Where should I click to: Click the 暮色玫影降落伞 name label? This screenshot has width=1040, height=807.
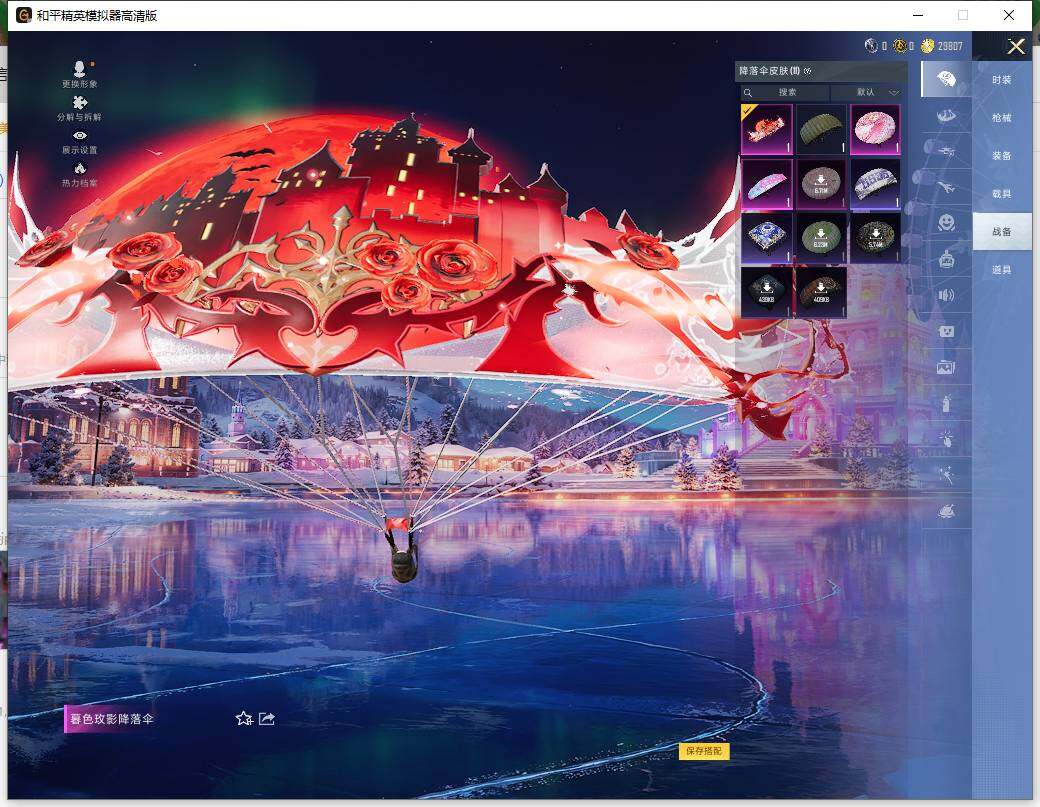click(111, 719)
